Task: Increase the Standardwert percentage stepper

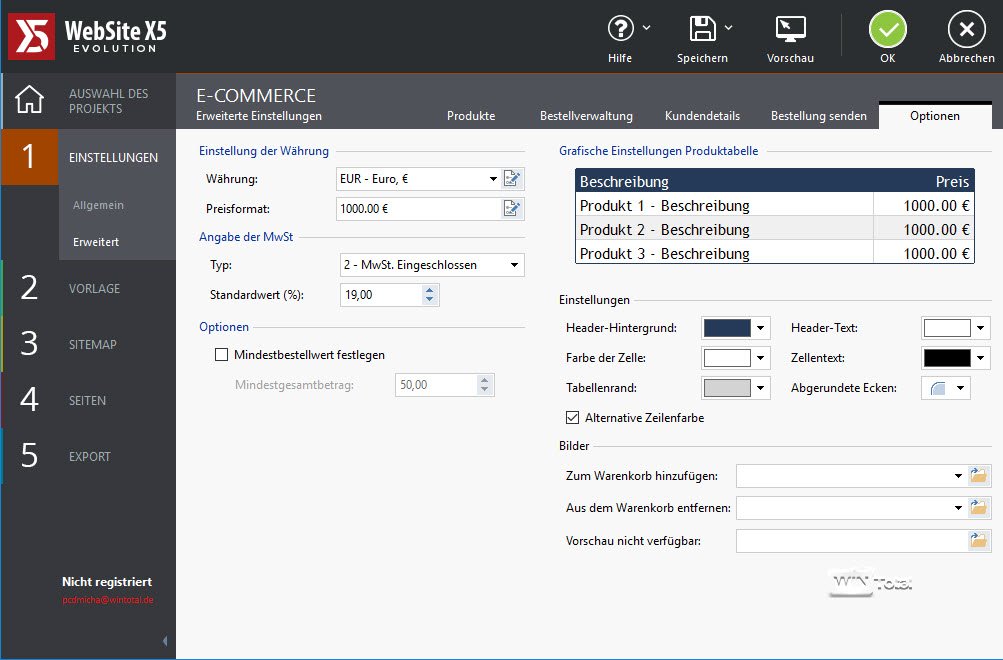Action: [429, 290]
